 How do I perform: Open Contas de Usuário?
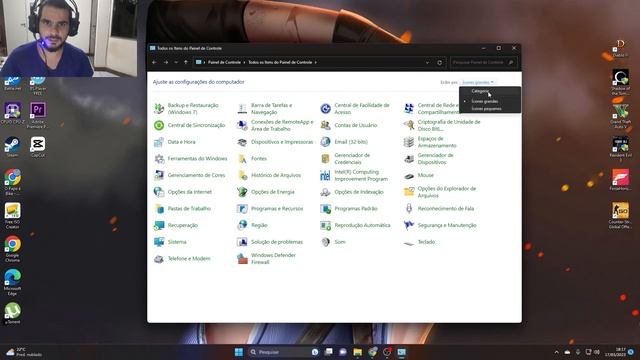pyautogui.click(x=349, y=125)
